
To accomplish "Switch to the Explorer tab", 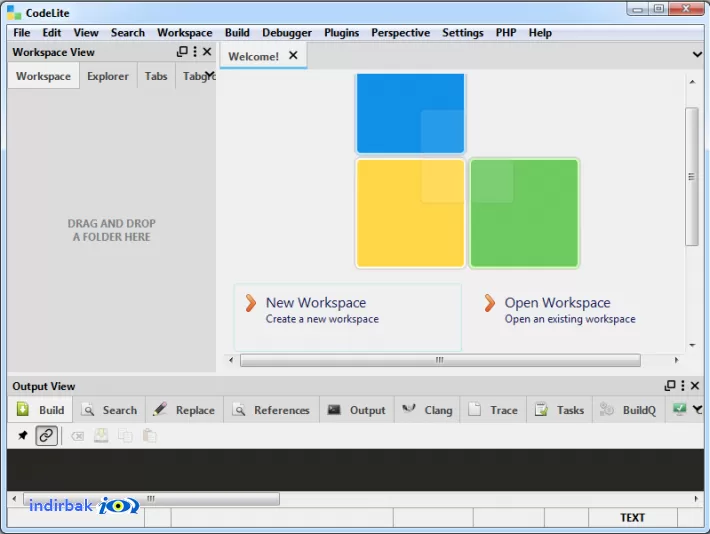I will click(x=108, y=76).
